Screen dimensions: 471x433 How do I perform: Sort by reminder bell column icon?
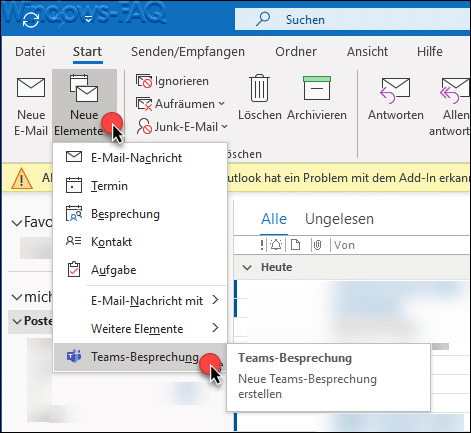(276, 245)
